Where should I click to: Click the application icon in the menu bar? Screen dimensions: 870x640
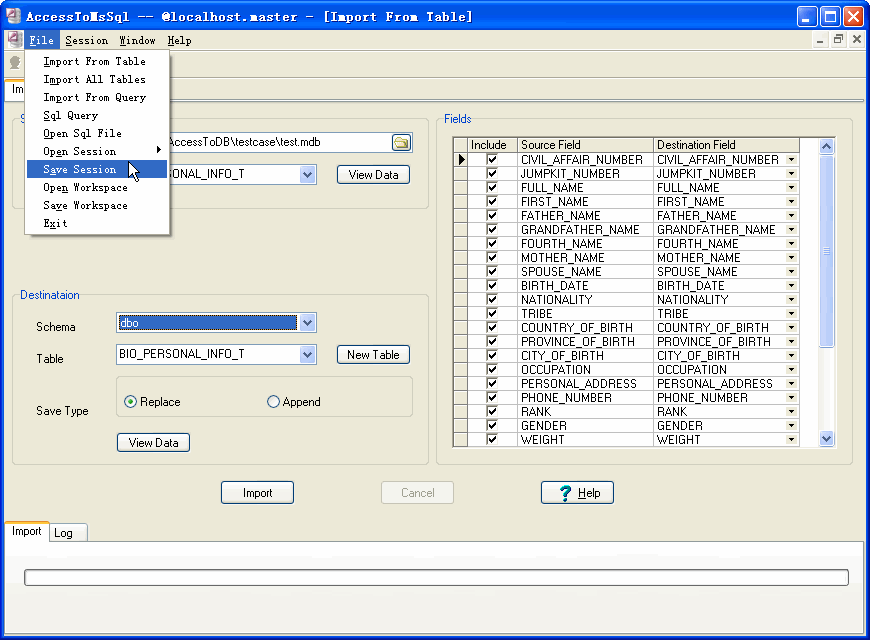[x=14, y=40]
